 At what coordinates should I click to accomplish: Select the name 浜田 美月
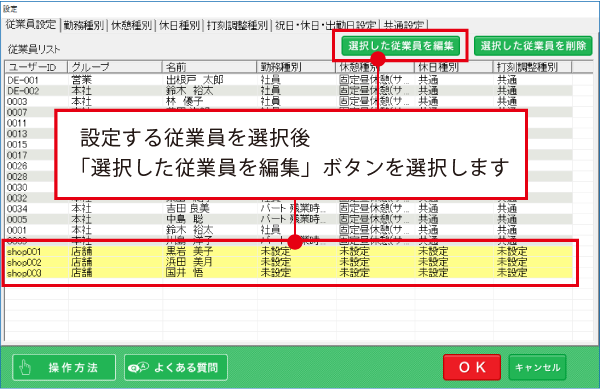(x=189, y=262)
